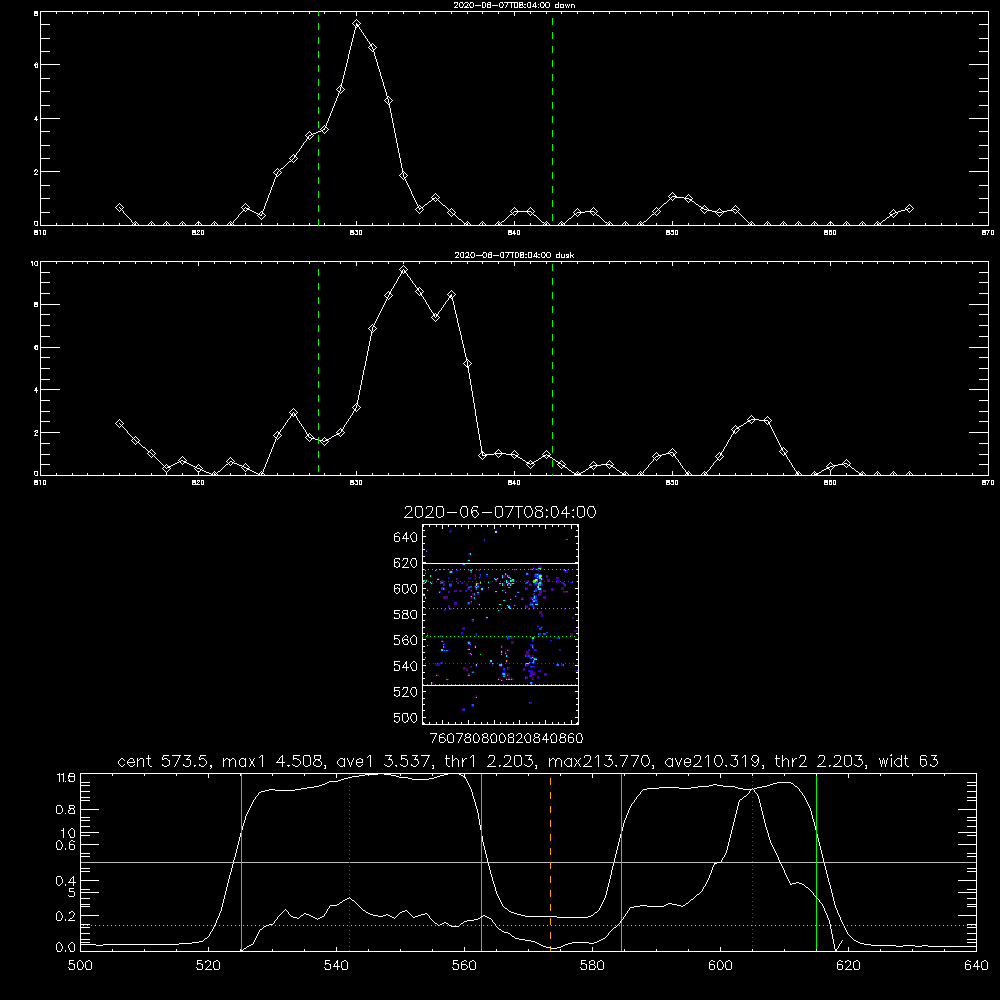The width and height of the screenshot is (1000, 1000).
Task: Click the red dotted vertical line near 605 in bottom plot
Action: pyautogui.click(x=753, y=861)
